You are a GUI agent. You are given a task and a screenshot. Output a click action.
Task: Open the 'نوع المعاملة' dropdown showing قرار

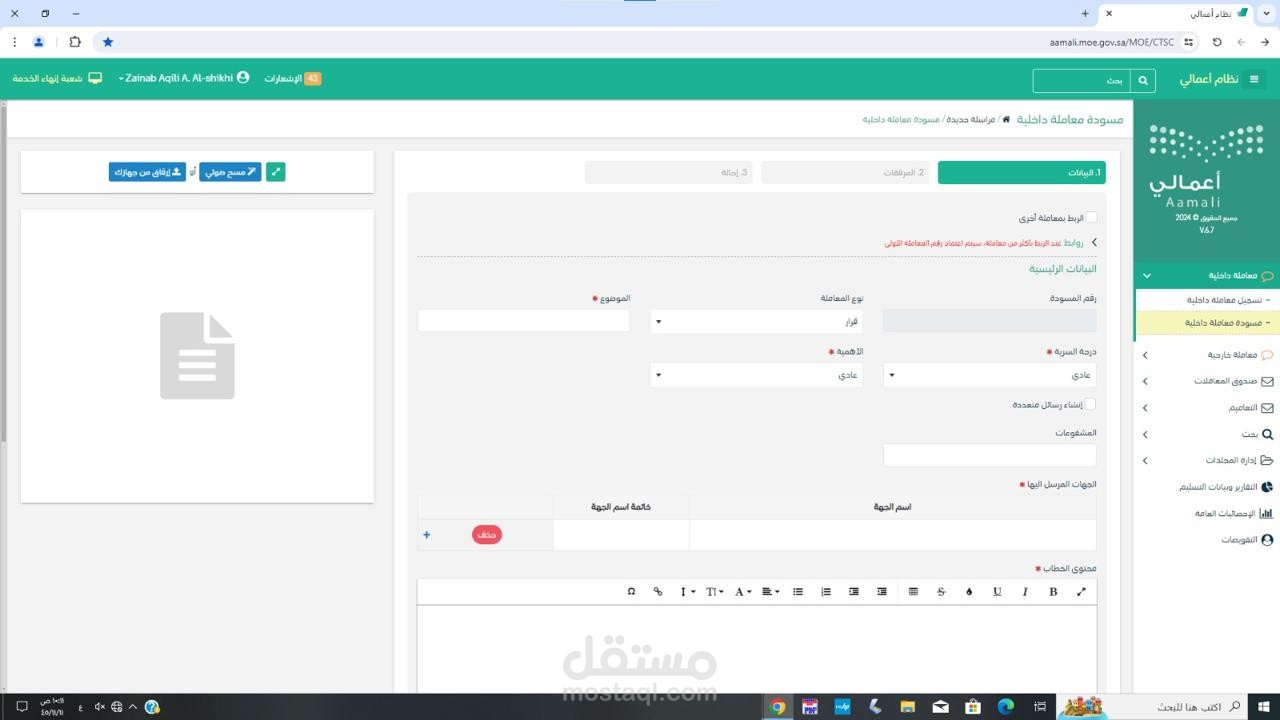(757, 321)
